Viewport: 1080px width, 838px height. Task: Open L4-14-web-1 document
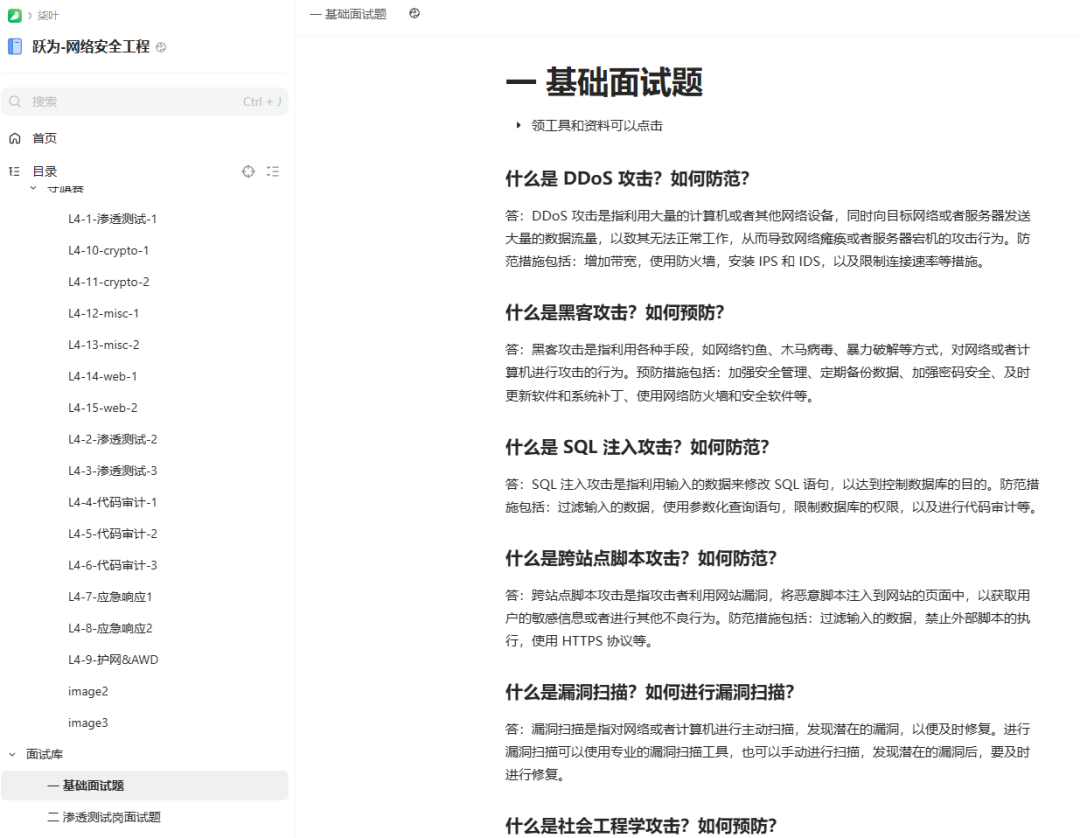coord(103,377)
